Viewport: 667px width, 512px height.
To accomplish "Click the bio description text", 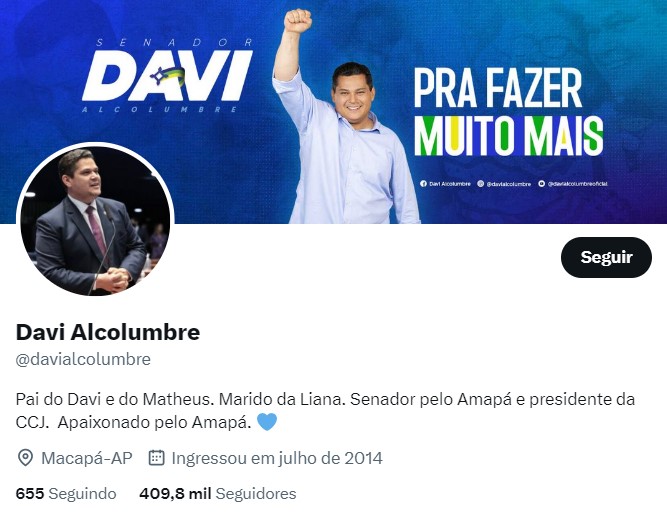I will [x=325, y=411].
